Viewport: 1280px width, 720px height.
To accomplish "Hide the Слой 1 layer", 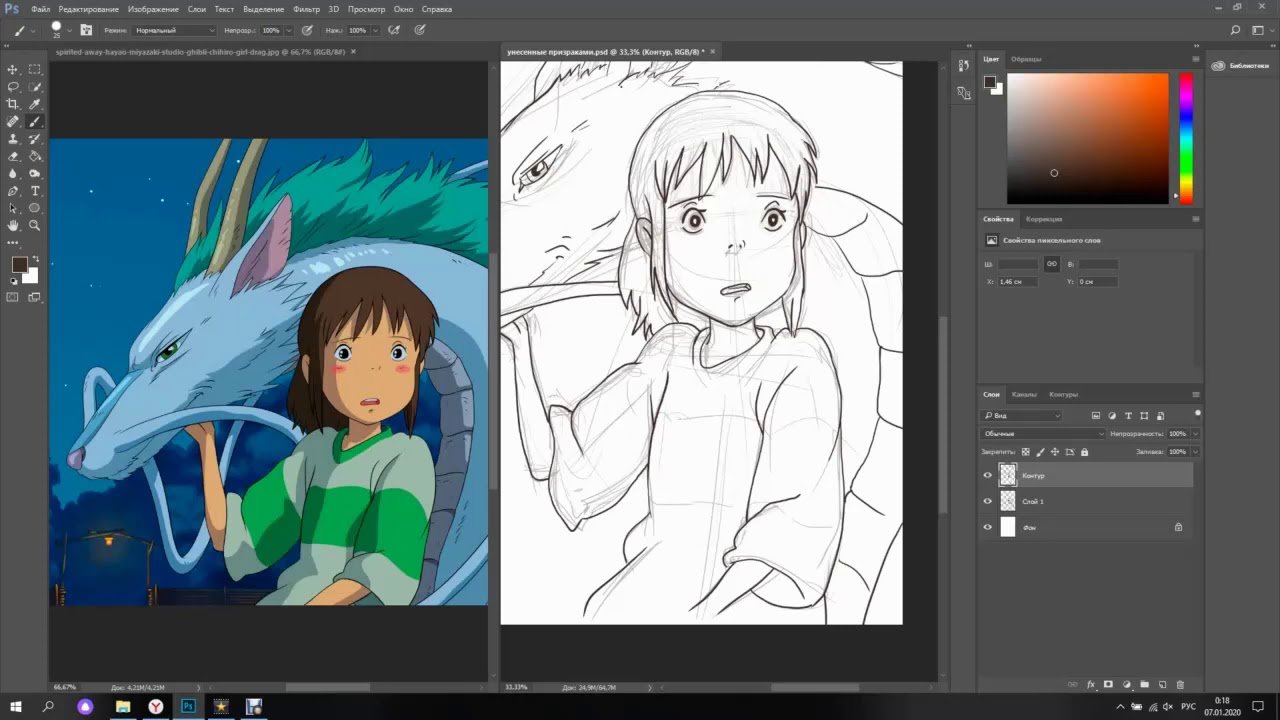I will tap(988, 501).
